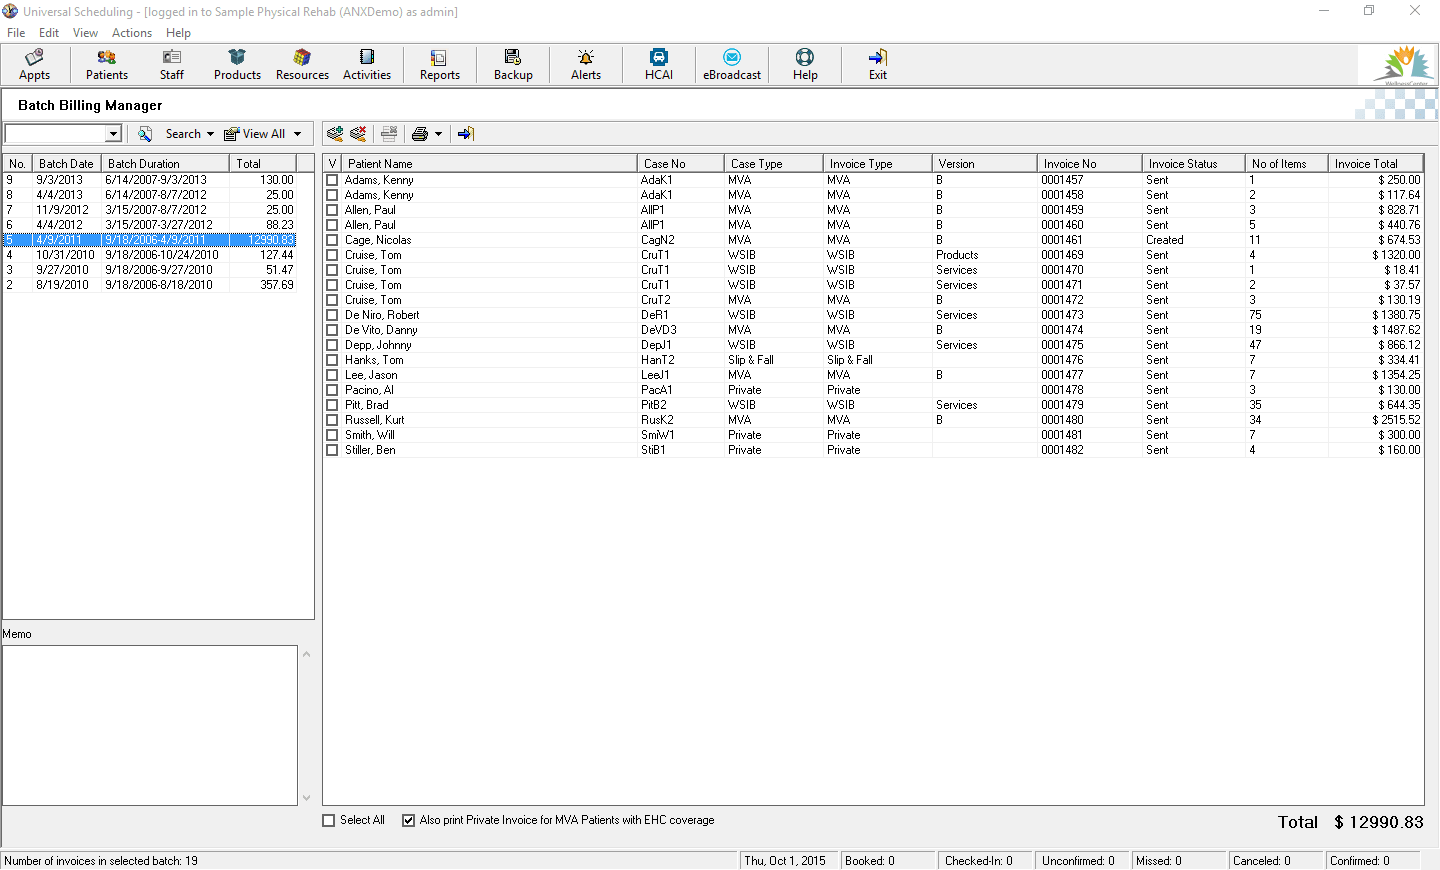Open the View menu
Image resolution: width=1440 pixels, height=870 pixels.
pyautogui.click(x=85, y=32)
